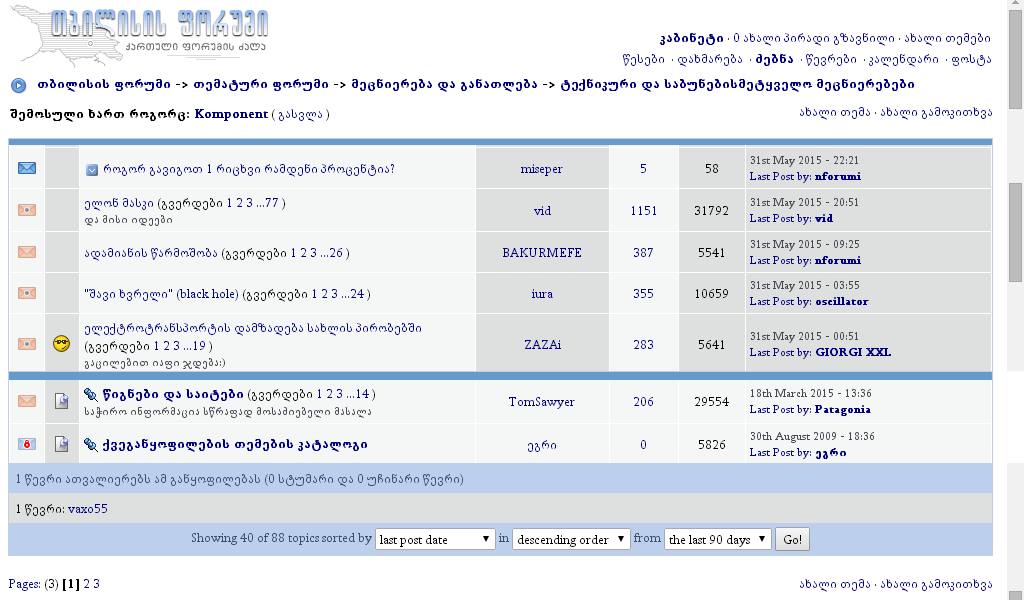The width and height of the screenshot is (1024, 600).
Task: Go to თემატური ფორუმი breadcrumb link
Action: coord(261,84)
